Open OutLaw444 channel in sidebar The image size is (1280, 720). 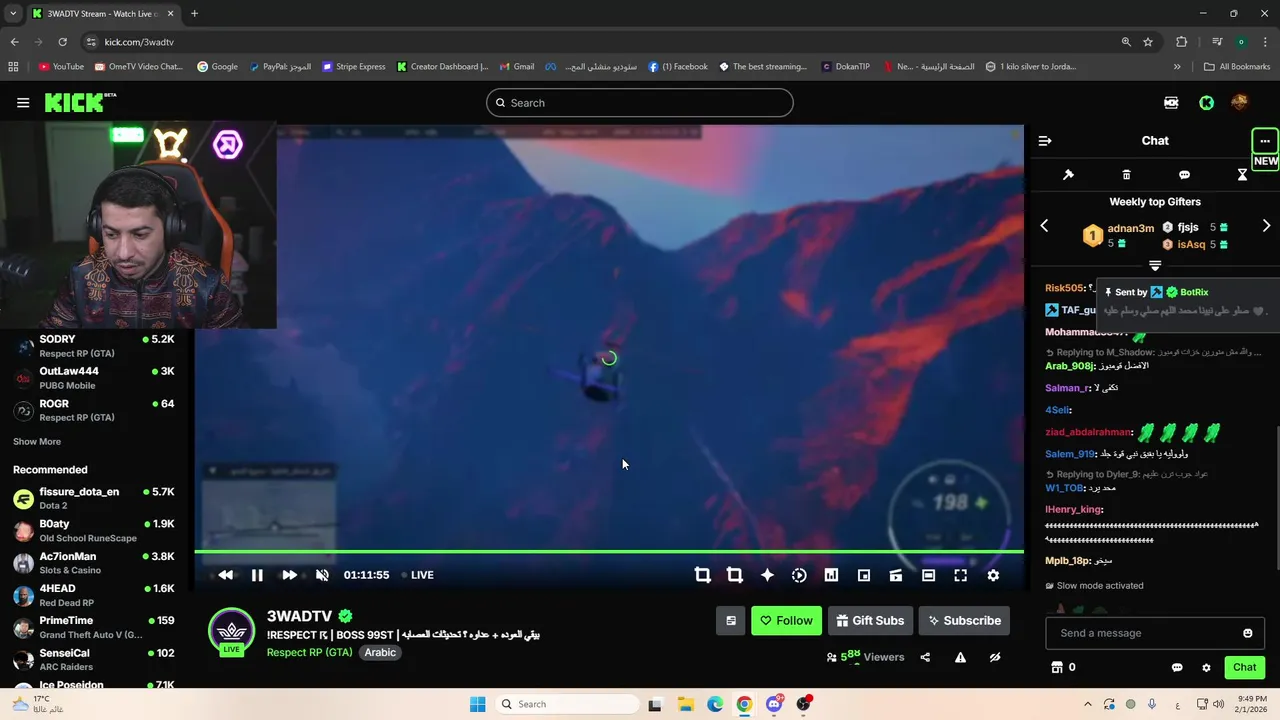(94, 378)
